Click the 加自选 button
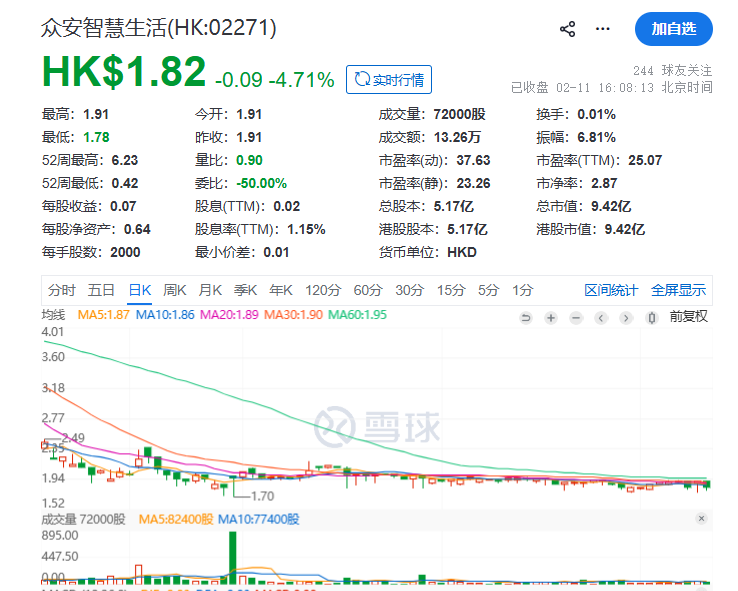 pos(673,29)
